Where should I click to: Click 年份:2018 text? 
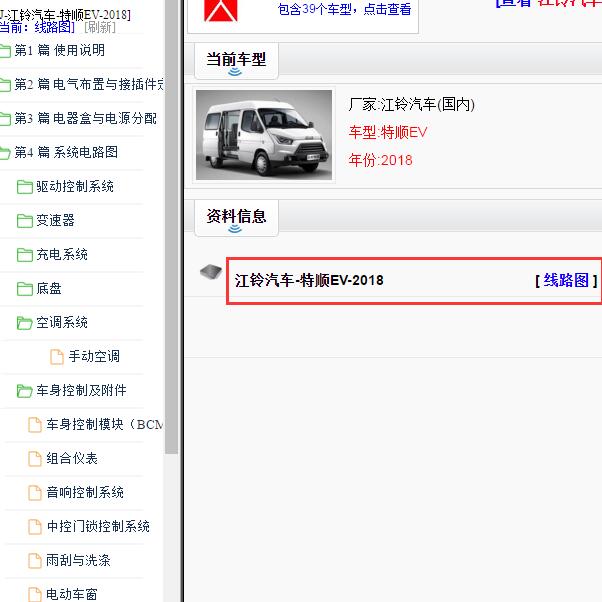[380, 160]
